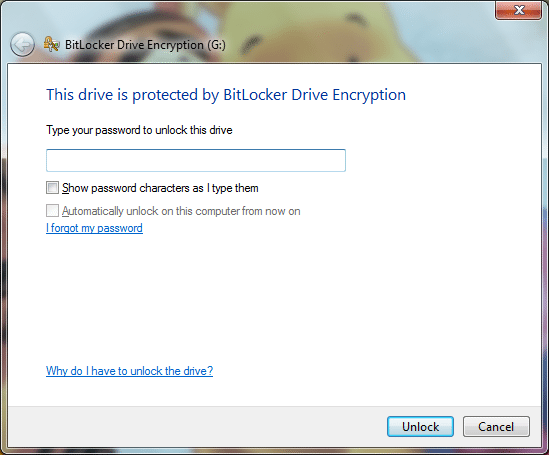Click the BitLocker key and lock icon

pos(51,44)
